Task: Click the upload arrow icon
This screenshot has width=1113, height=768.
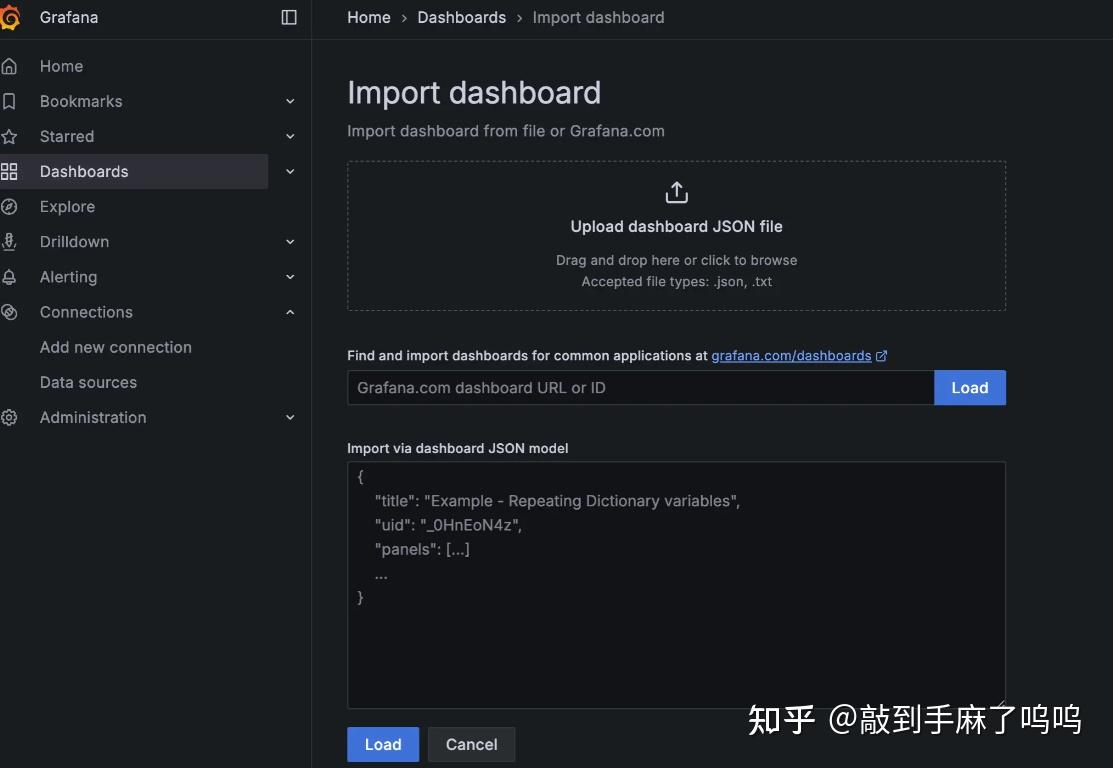Action: (676, 192)
